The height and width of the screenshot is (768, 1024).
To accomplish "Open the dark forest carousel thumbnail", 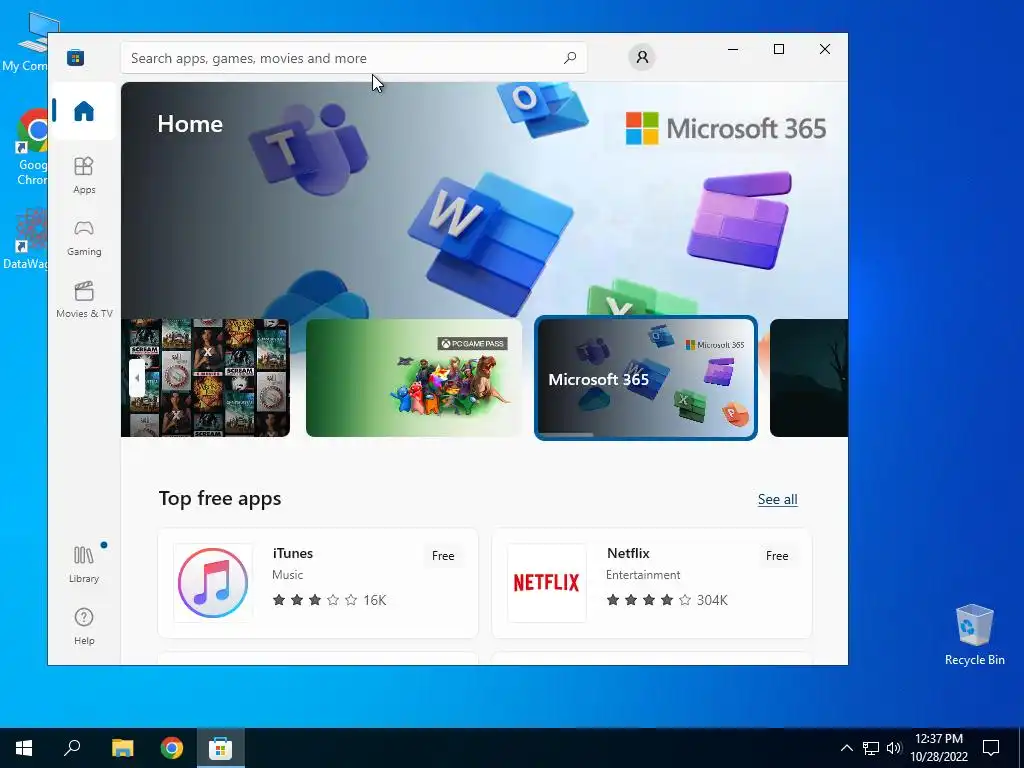I will pos(808,377).
